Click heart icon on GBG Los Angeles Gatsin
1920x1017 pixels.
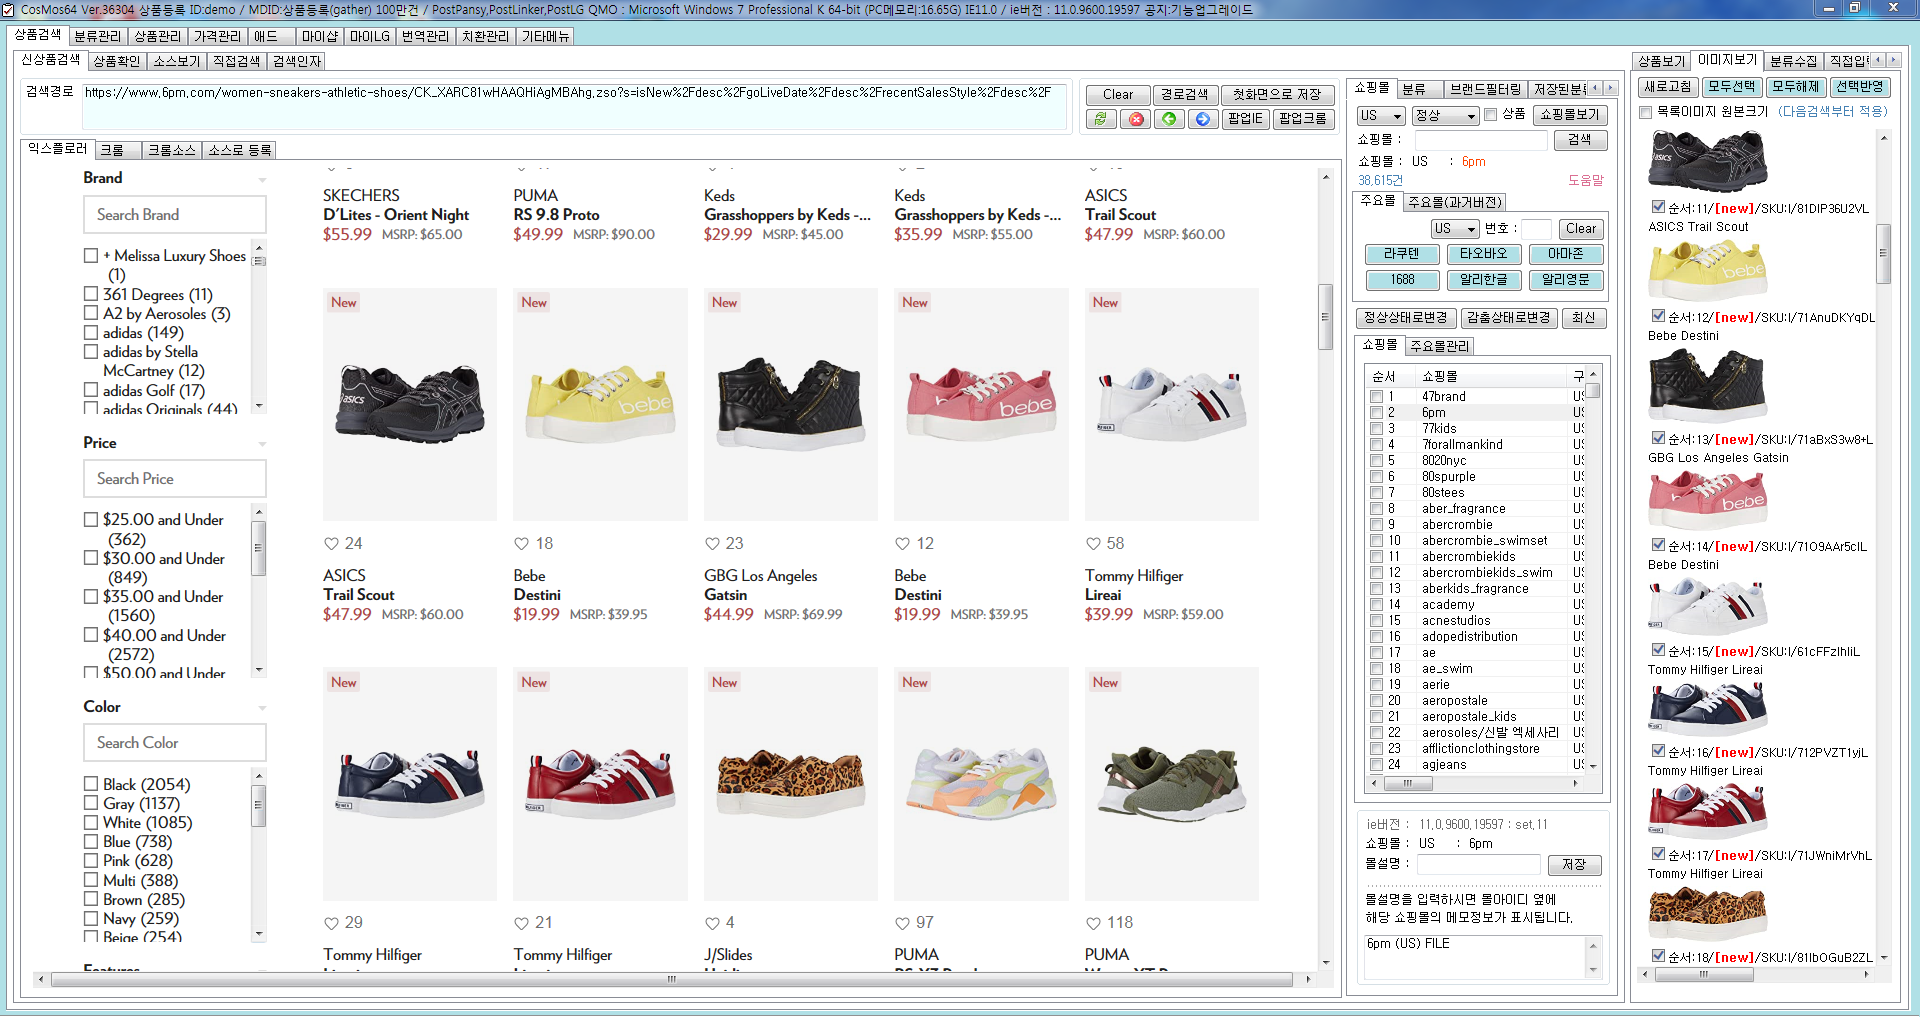[x=712, y=544]
